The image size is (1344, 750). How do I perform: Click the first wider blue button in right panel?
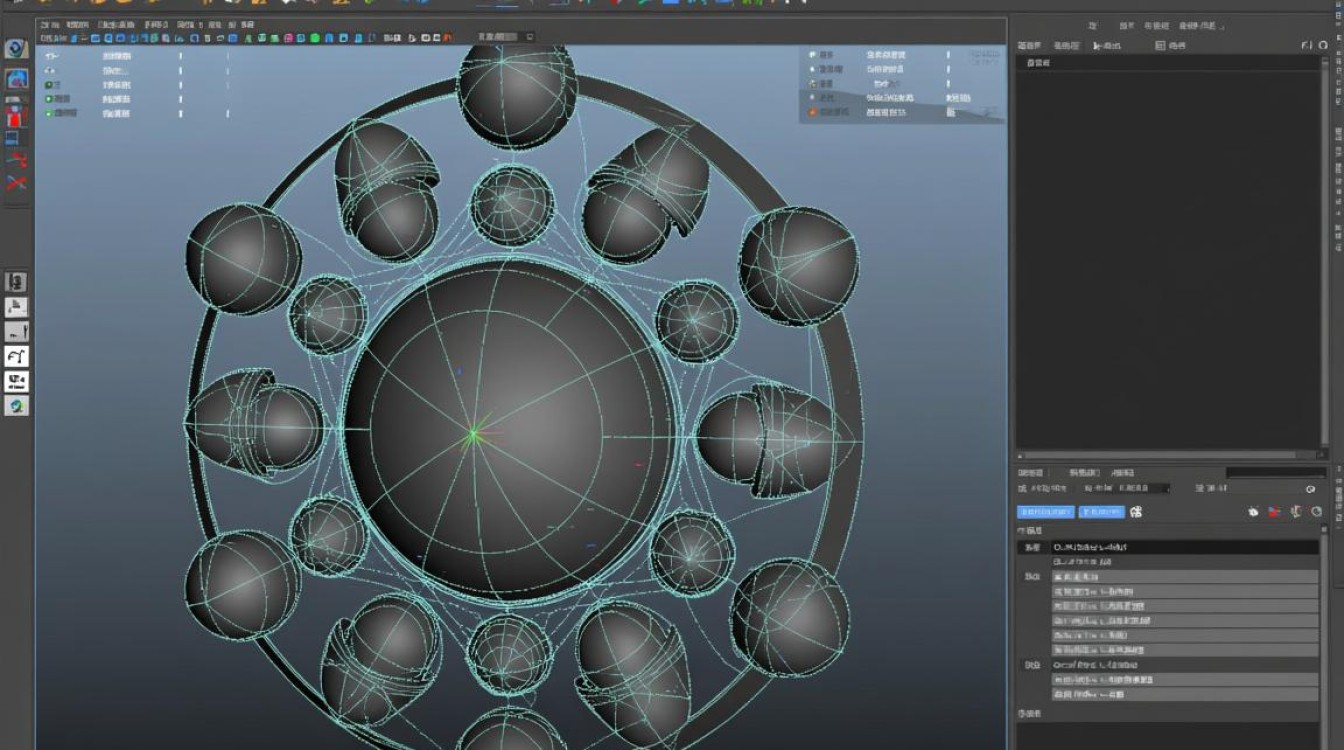click(x=1046, y=512)
